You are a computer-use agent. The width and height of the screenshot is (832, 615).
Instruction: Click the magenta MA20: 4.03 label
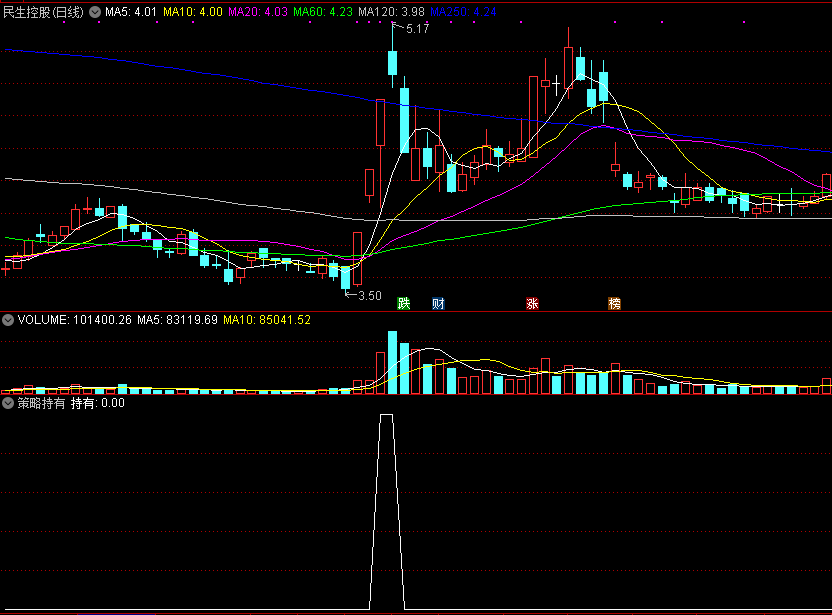(x=258, y=12)
